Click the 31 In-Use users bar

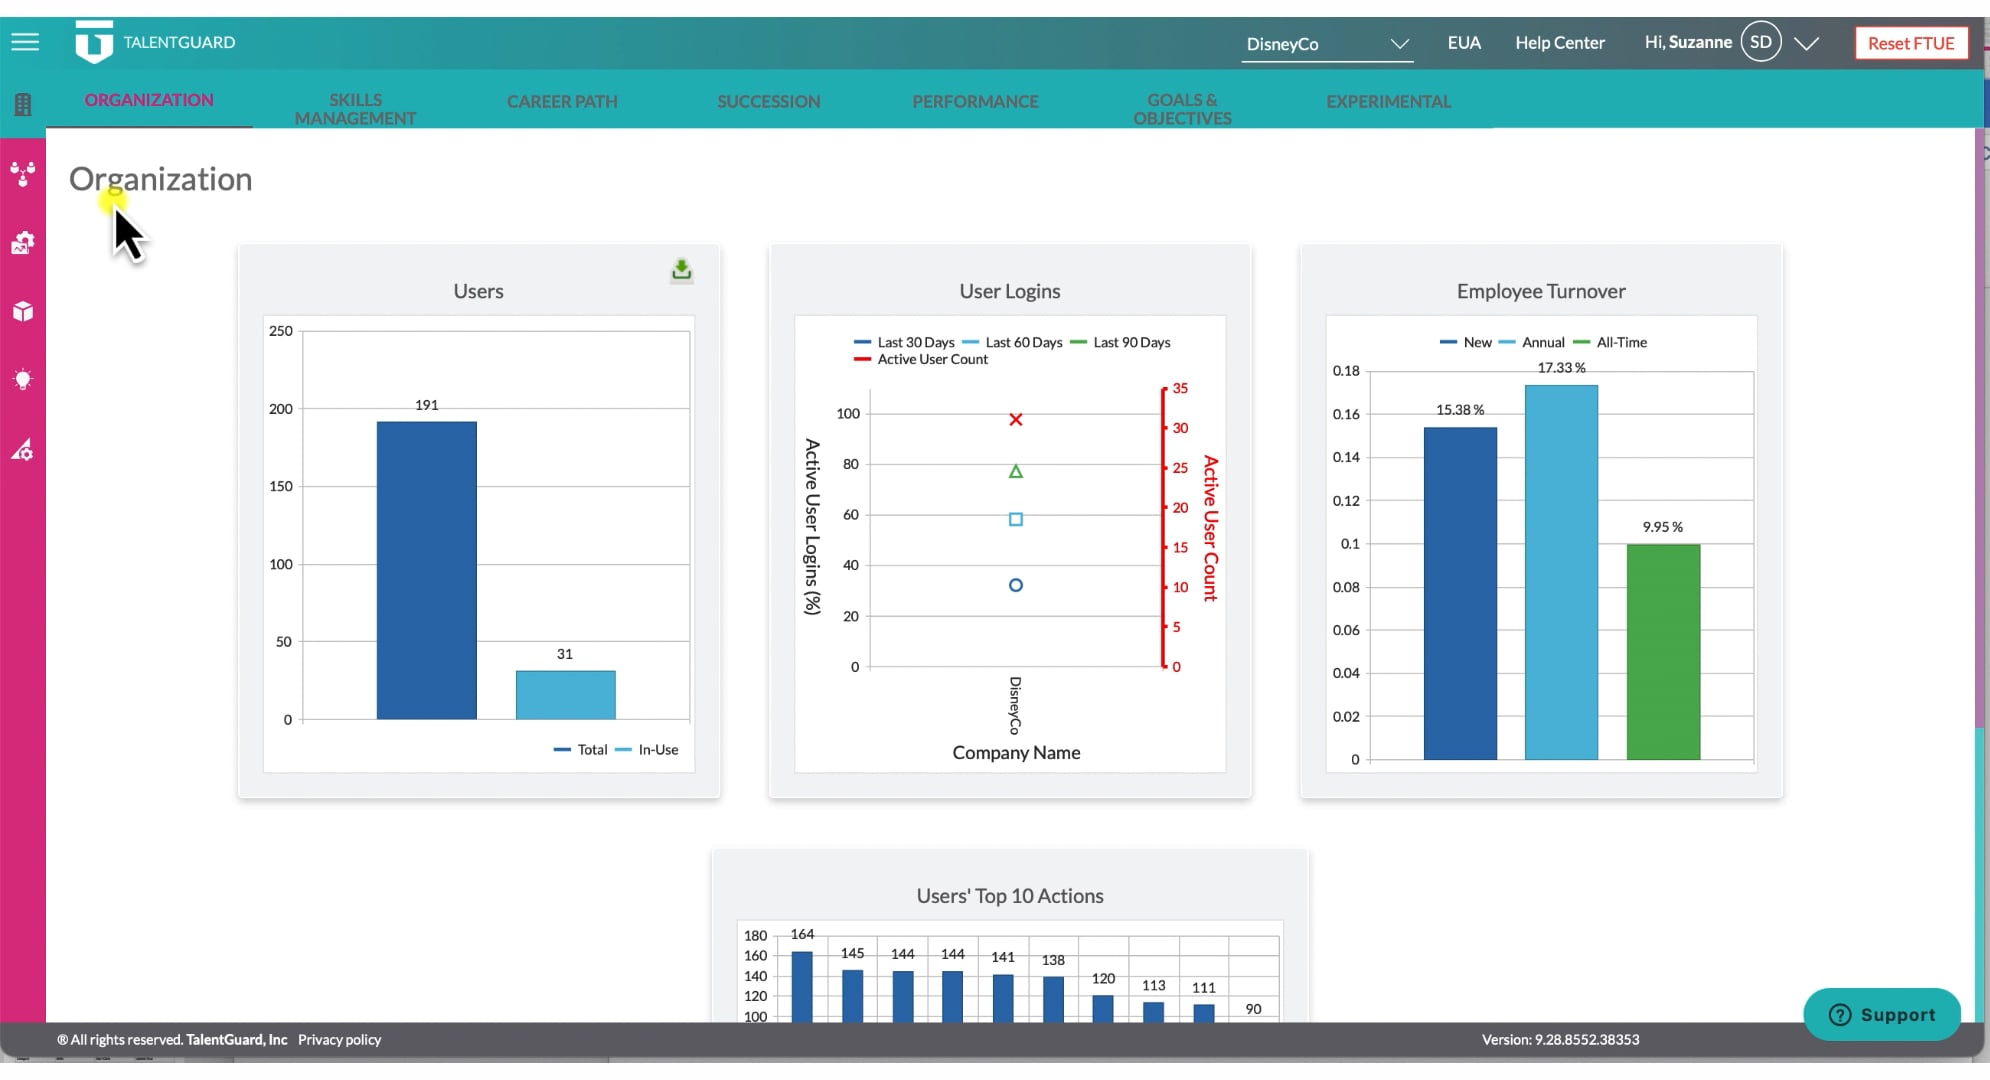coord(566,695)
